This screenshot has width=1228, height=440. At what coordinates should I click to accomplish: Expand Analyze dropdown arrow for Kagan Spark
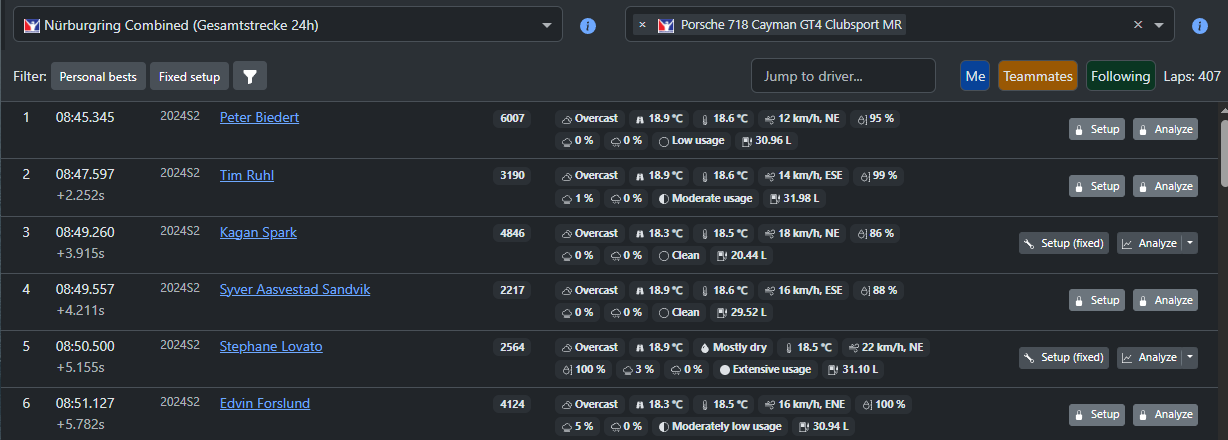1190,243
